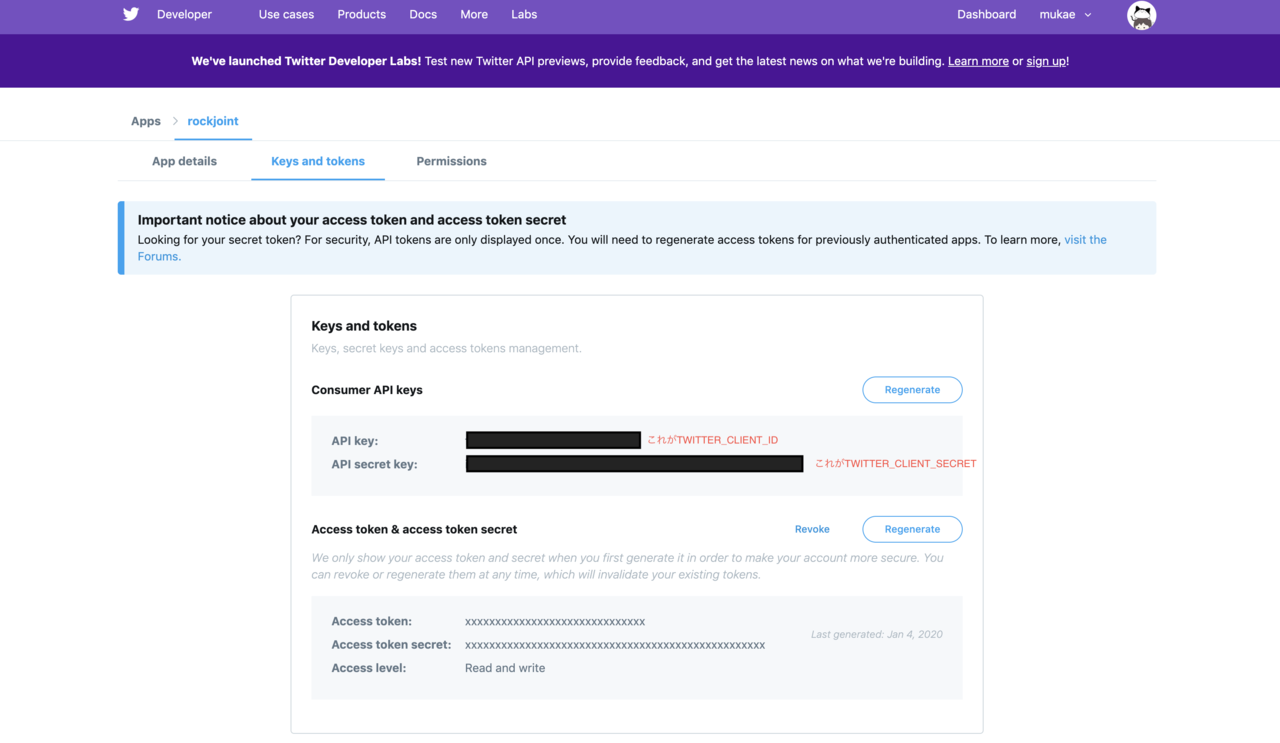The image size is (1280, 743).
Task: Regenerate the access token and secret
Action: coord(912,529)
